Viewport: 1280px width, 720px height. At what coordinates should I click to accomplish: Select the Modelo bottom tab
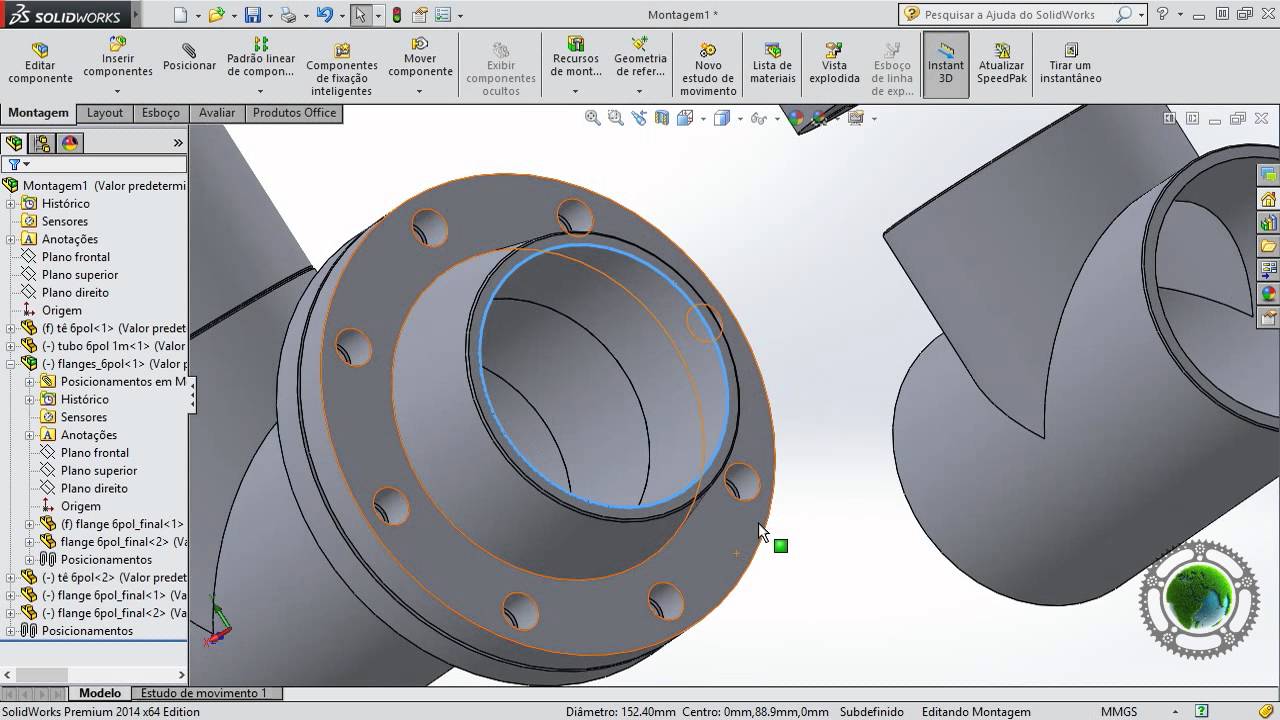(100, 693)
